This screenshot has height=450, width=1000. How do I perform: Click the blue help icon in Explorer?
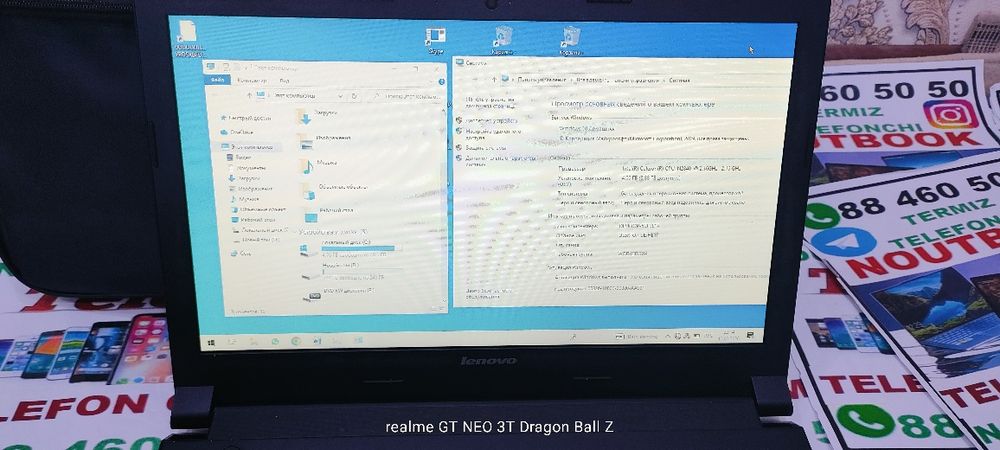point(441,82)
